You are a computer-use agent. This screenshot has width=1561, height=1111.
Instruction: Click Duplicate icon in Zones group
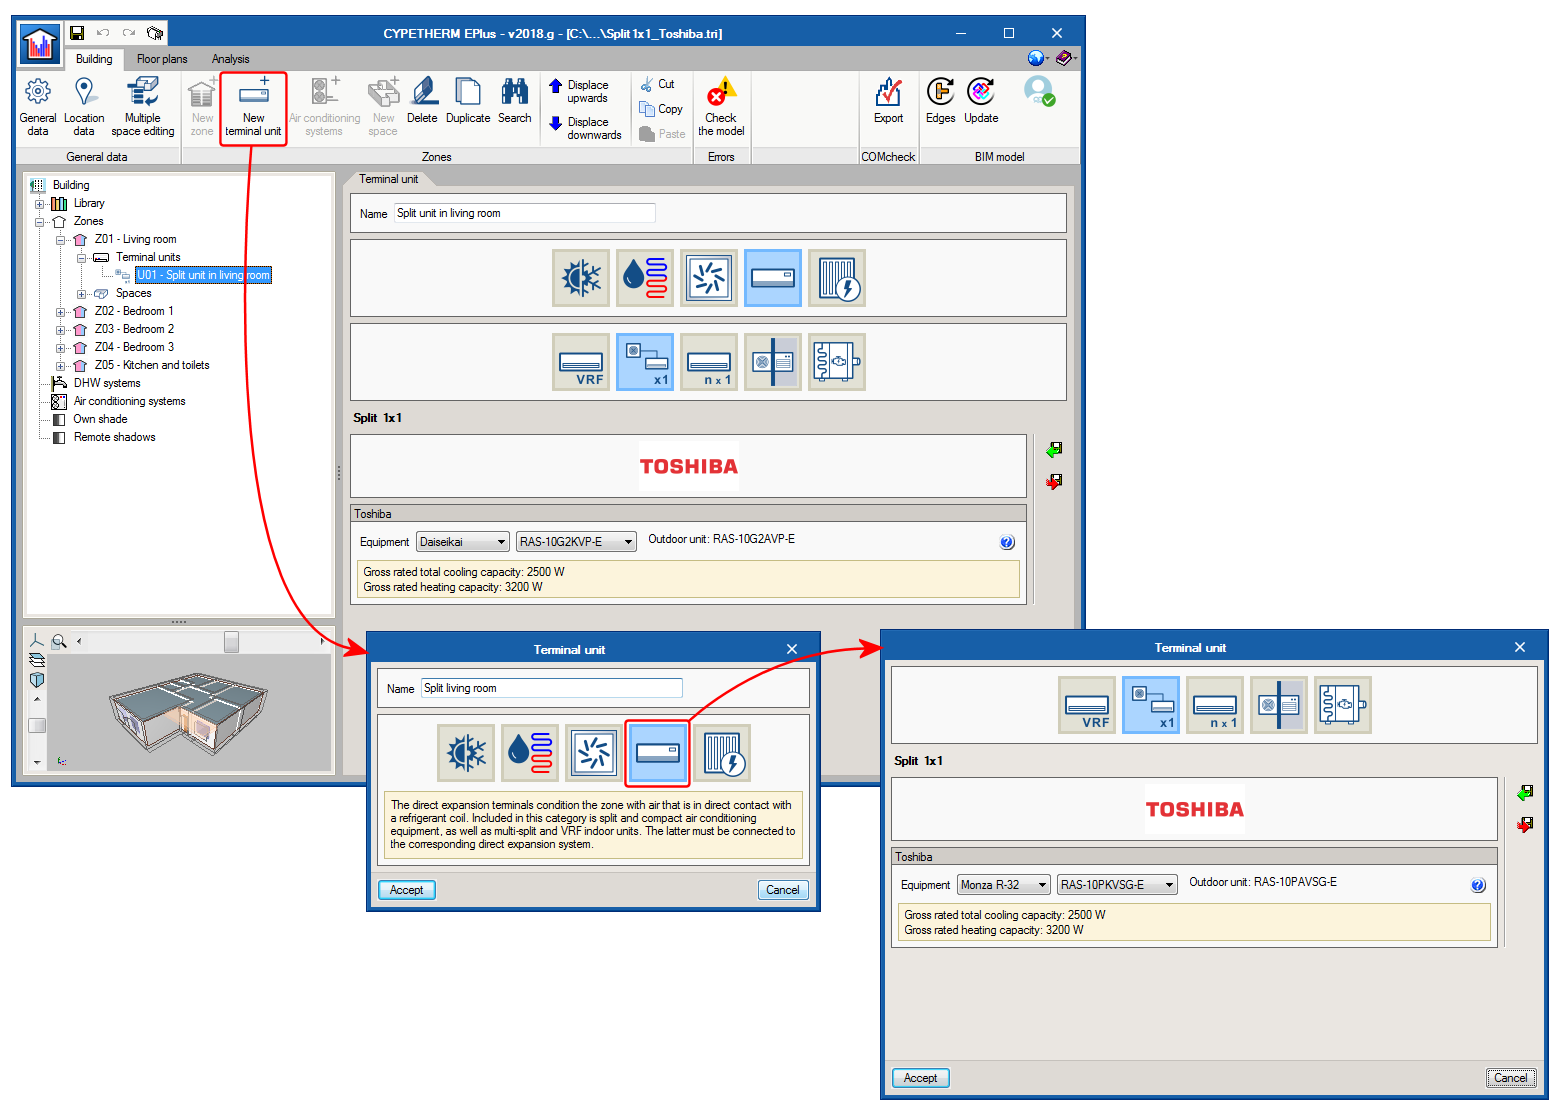click(468, 101)
